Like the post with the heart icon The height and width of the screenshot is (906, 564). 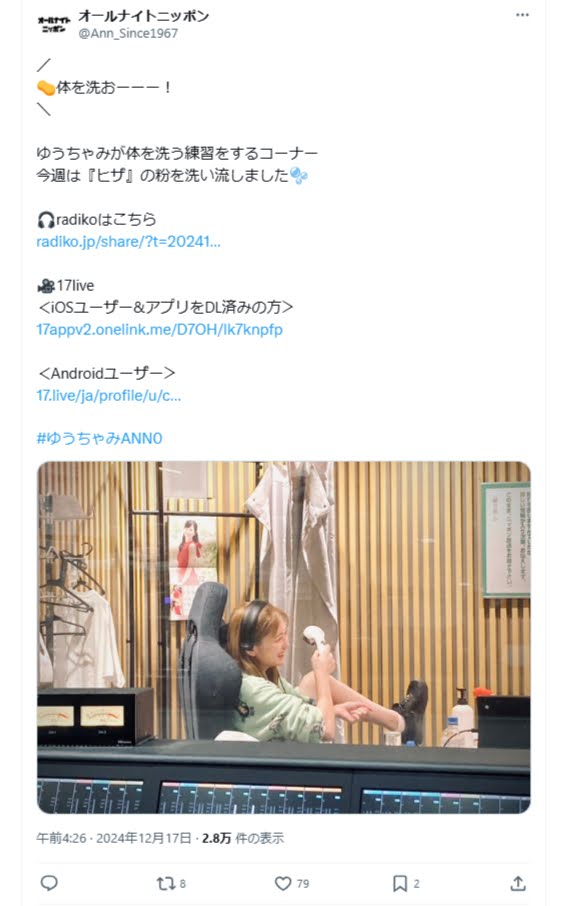283,883
